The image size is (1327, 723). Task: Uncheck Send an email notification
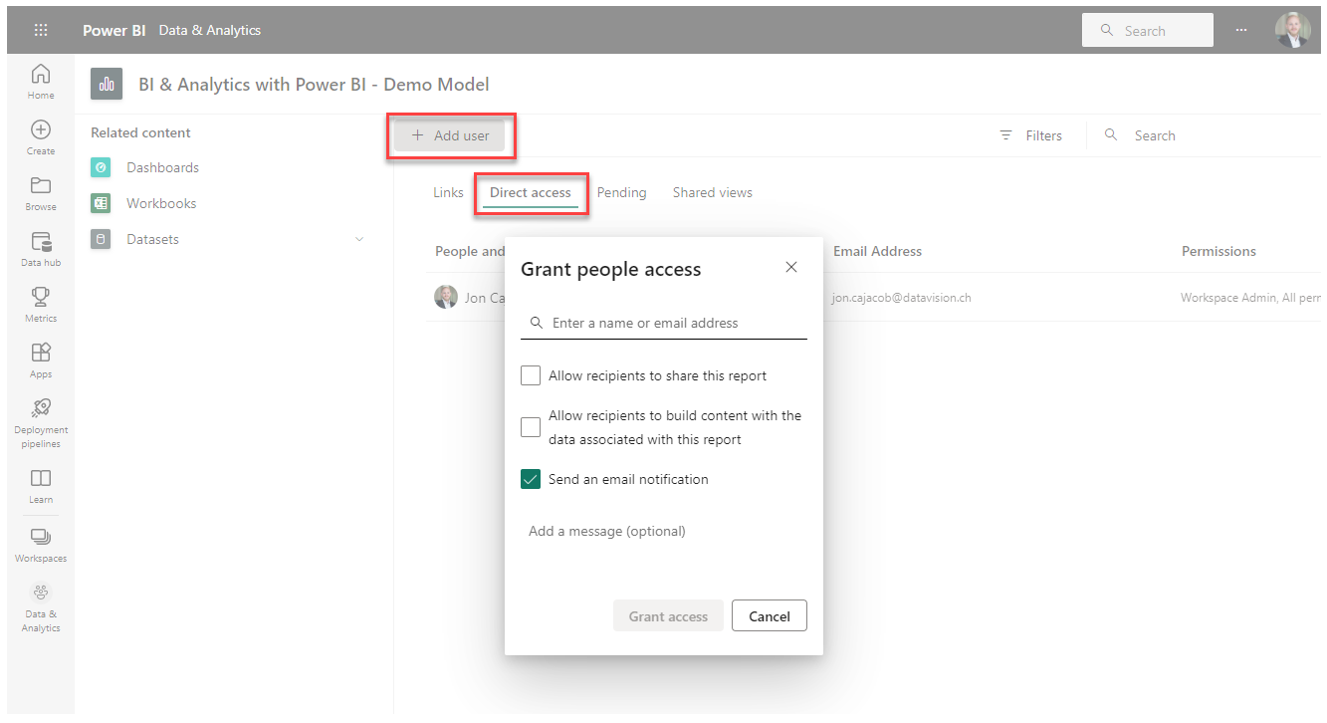pyautogui.click(x=531, y=479)
